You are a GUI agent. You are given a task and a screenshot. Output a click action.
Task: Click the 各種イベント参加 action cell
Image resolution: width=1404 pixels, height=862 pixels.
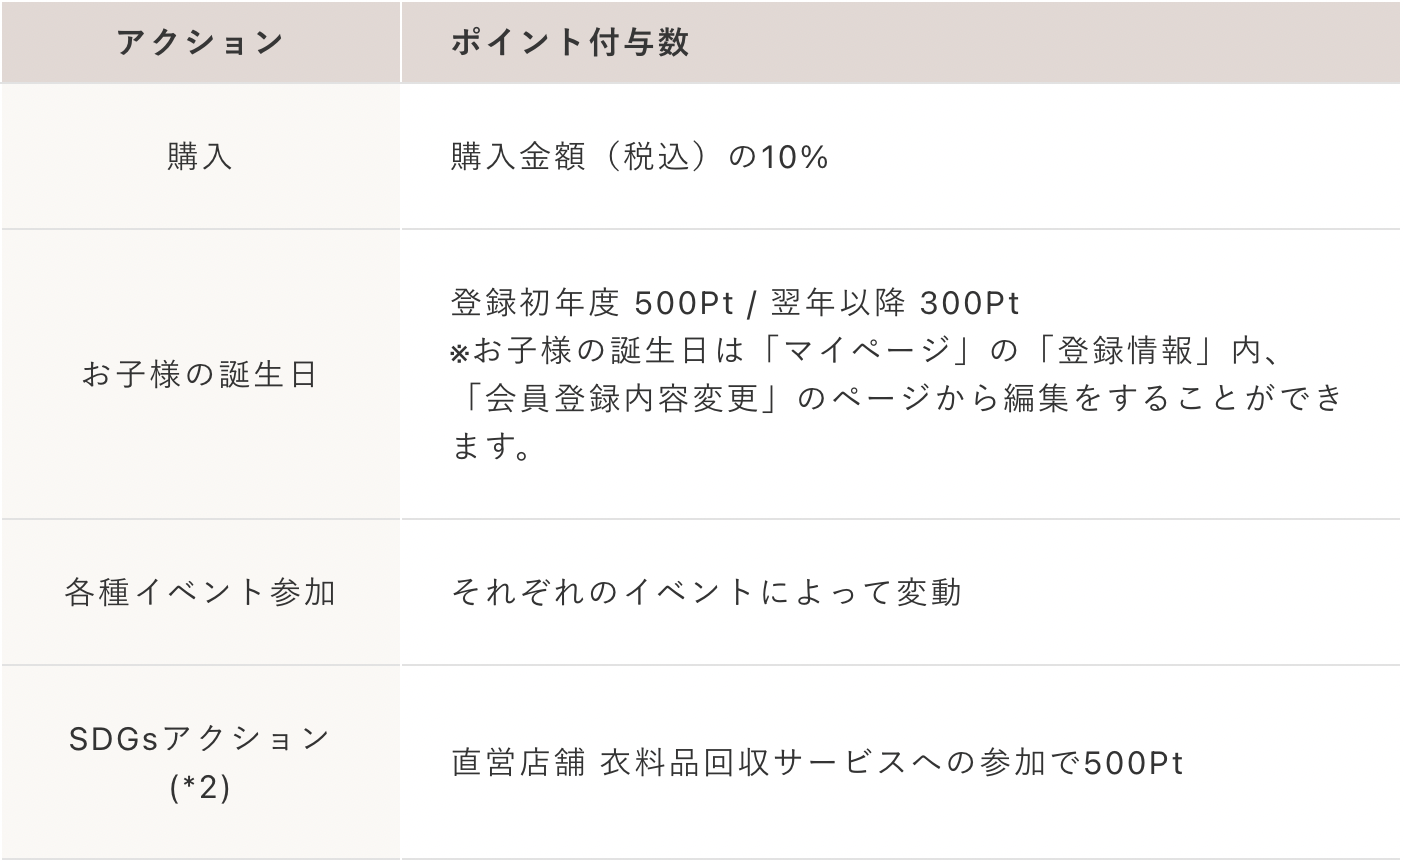coord(200,592)
